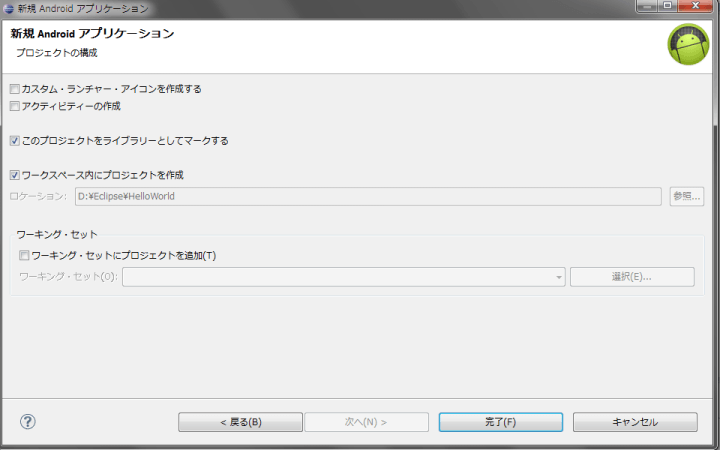720x450 pixels.
Task: Expand the ワーキング・セット(O) dropdown
Action: coord(559,277)
